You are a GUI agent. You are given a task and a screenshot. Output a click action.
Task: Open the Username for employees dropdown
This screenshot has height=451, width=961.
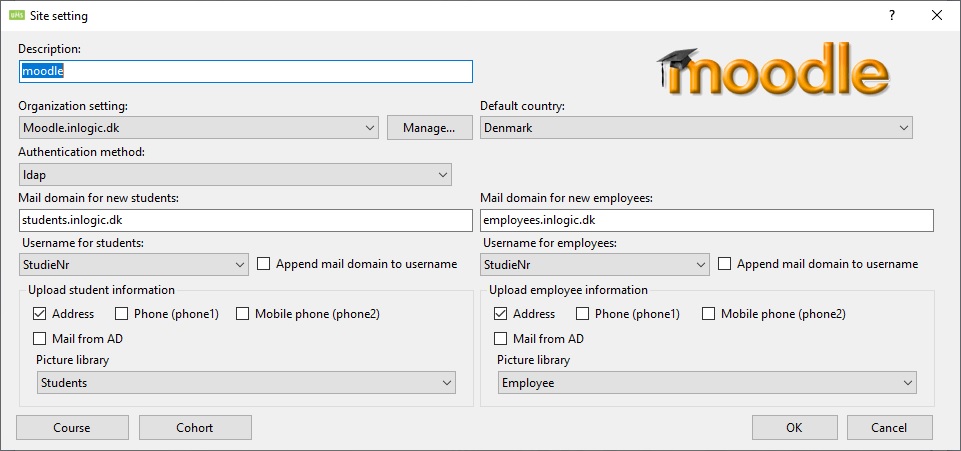pos(595,265)
